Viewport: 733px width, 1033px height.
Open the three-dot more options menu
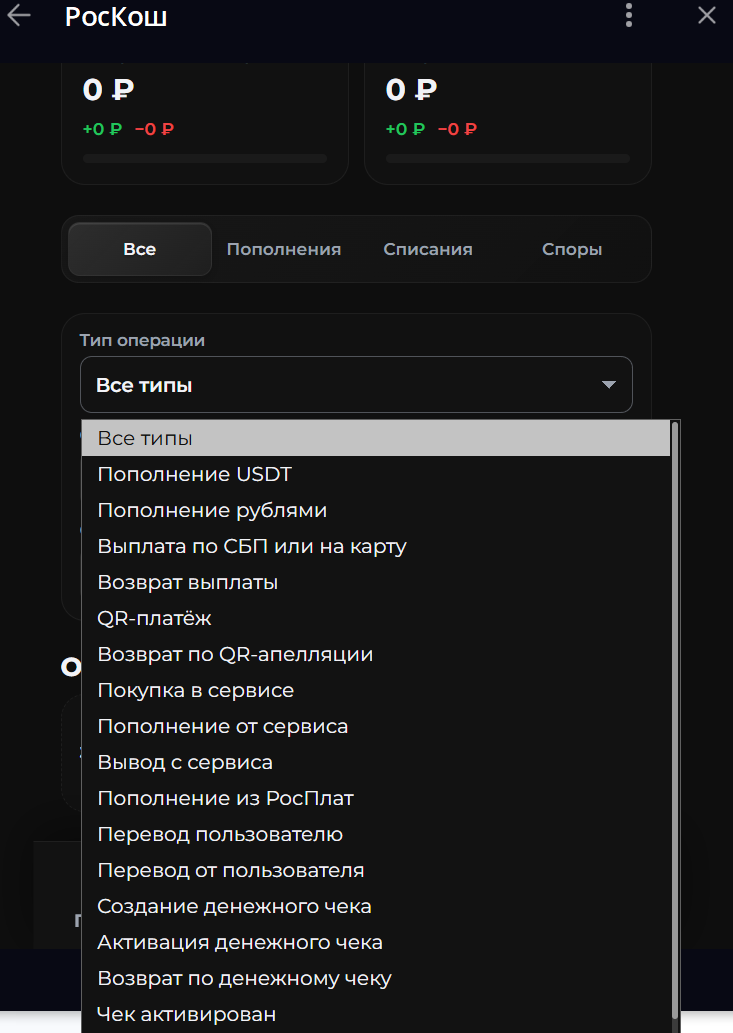point(629,15)
